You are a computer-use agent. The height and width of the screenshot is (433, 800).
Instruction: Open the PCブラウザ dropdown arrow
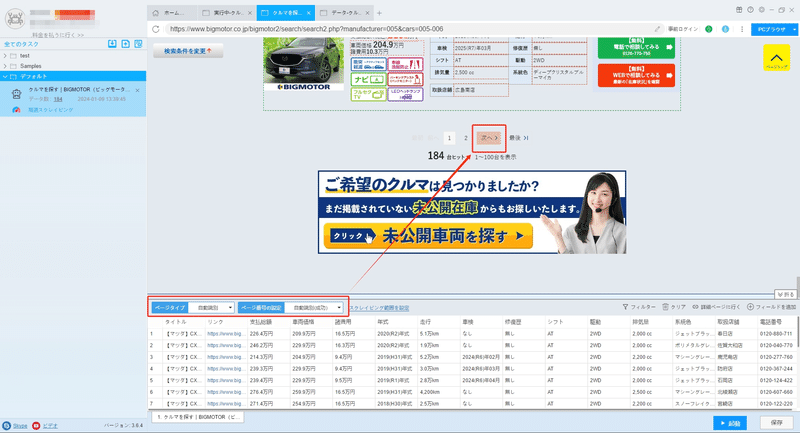pos(794,30)
